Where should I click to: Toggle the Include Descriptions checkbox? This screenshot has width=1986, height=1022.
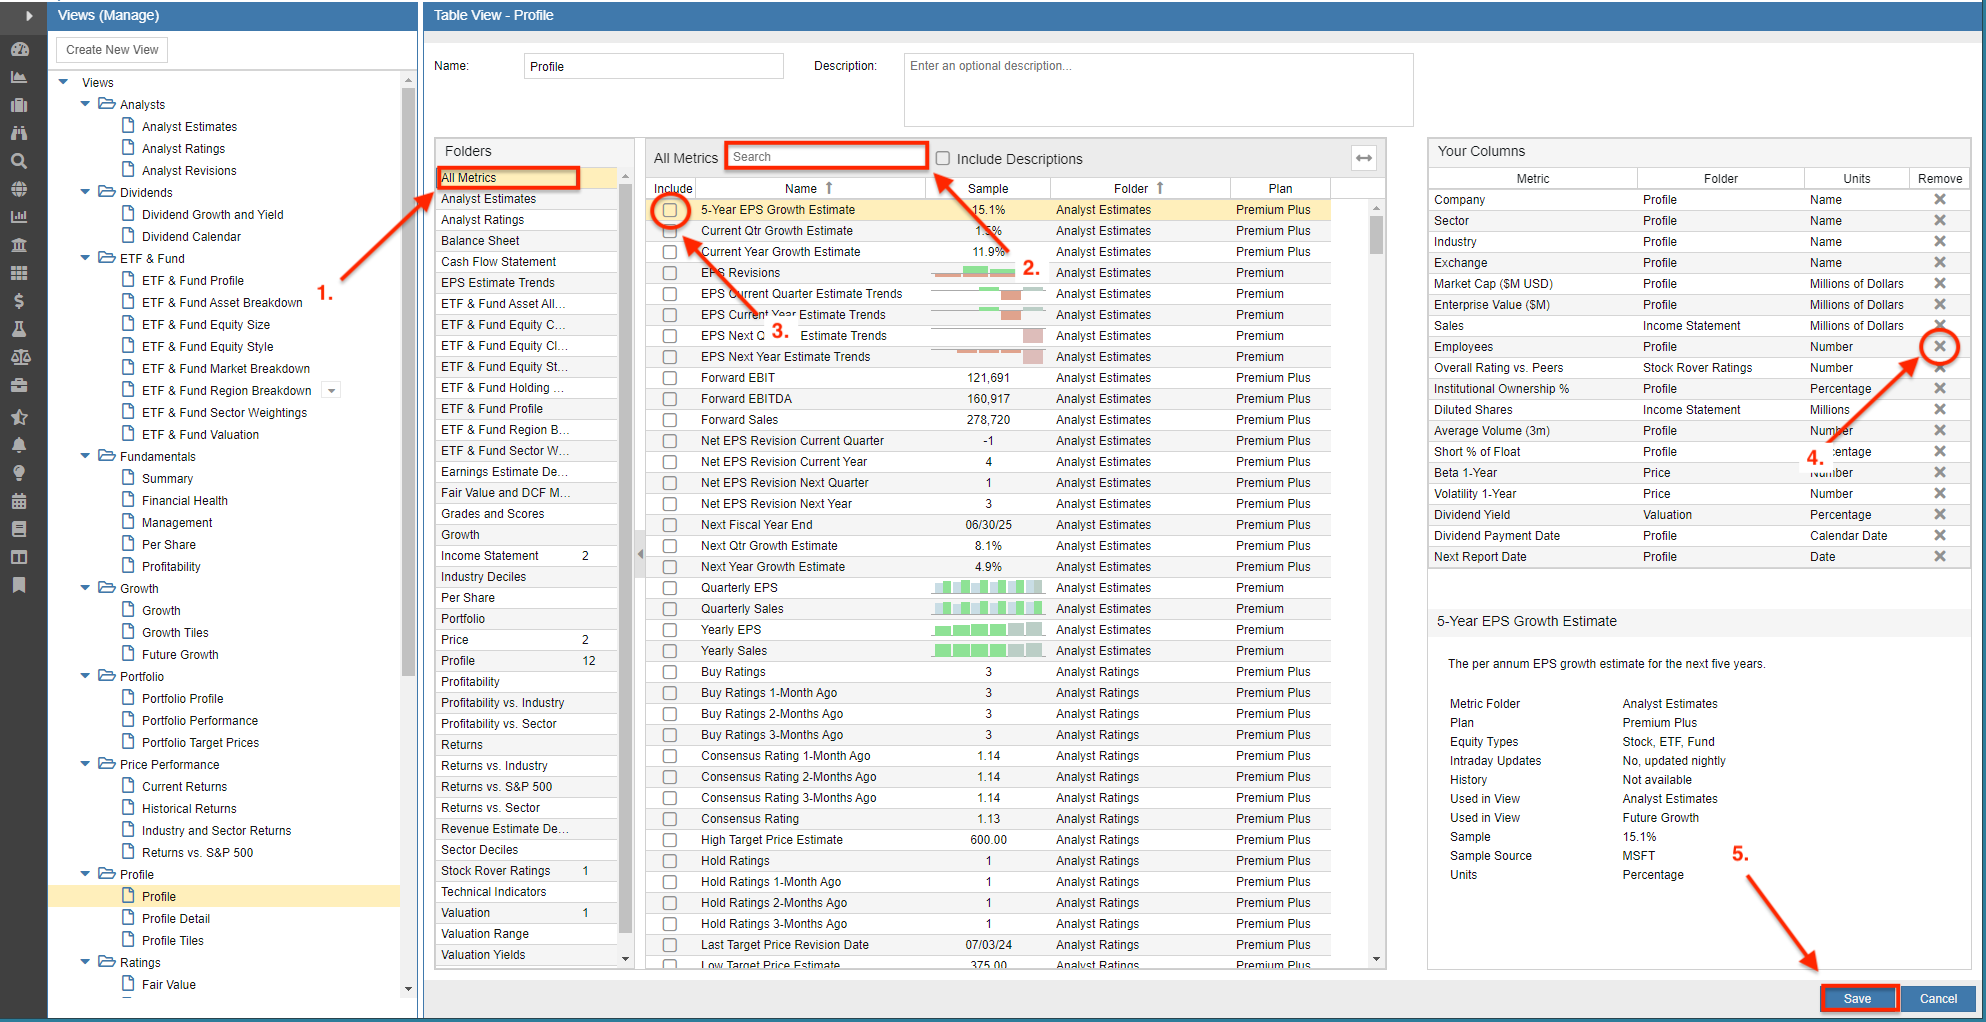(x=943, y=158)
